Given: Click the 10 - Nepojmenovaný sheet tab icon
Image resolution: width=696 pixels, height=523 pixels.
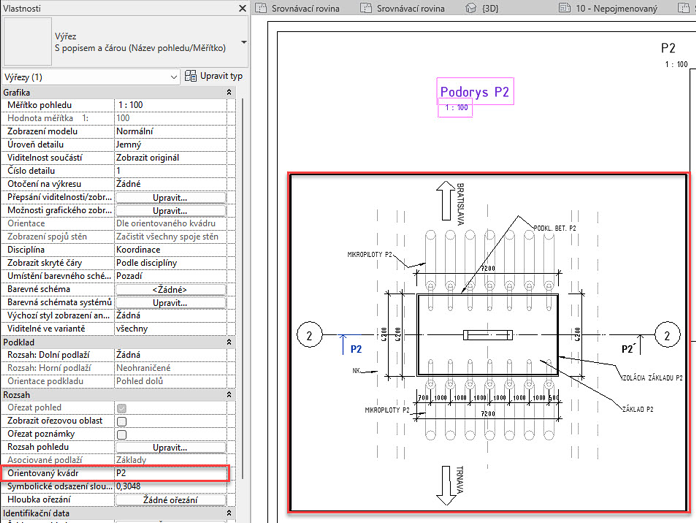Looking at the screenshot, I should [x=564, y=9].
